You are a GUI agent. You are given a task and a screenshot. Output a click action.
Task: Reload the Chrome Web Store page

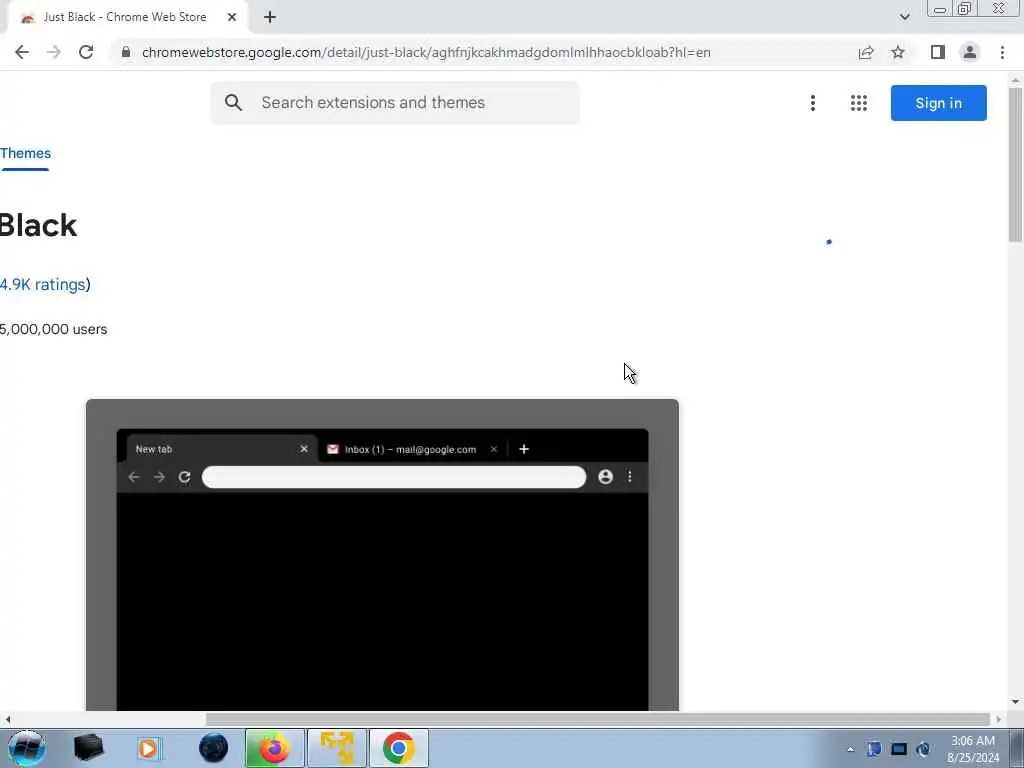click(86, 52)
